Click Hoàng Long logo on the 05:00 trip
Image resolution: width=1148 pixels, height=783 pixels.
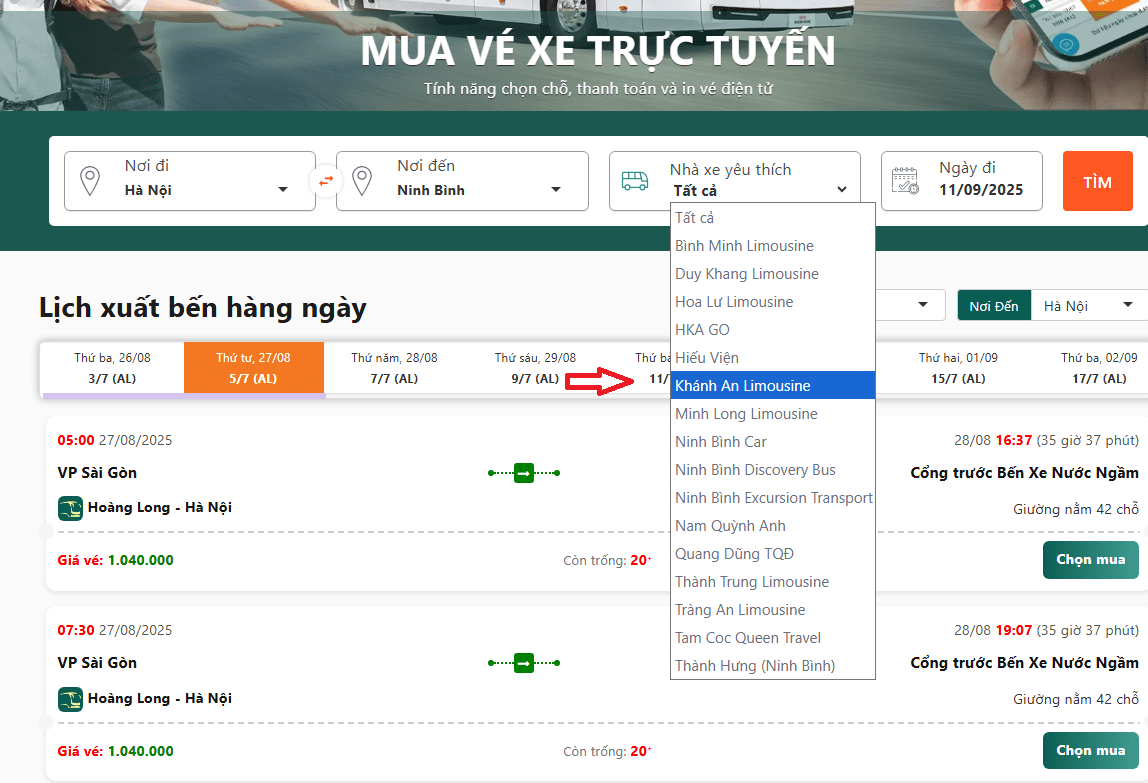[x=70, y=508]
